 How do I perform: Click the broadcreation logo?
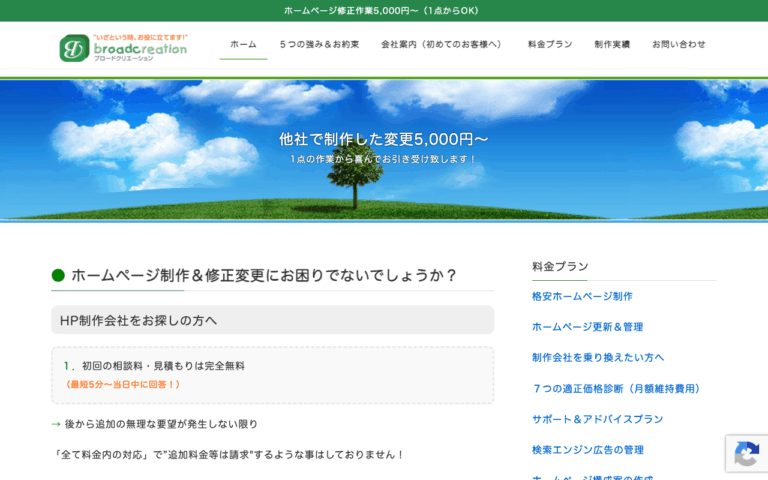tap(123, 48)
